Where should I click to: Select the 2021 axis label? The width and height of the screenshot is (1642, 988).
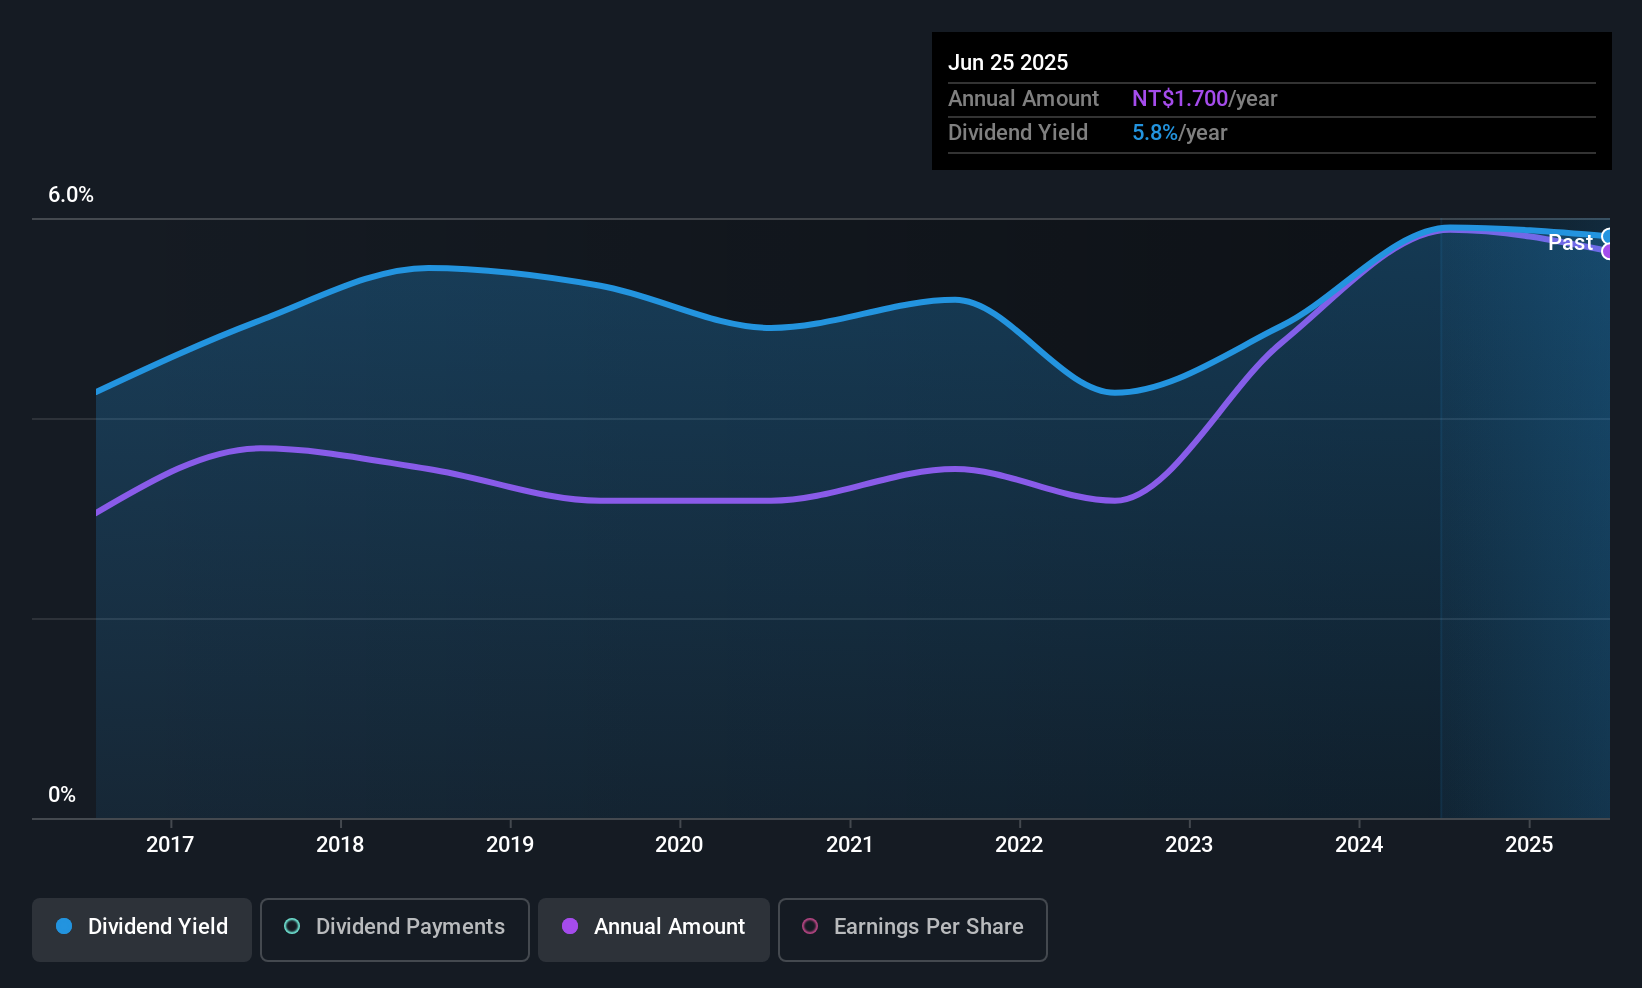pos(849,844)
